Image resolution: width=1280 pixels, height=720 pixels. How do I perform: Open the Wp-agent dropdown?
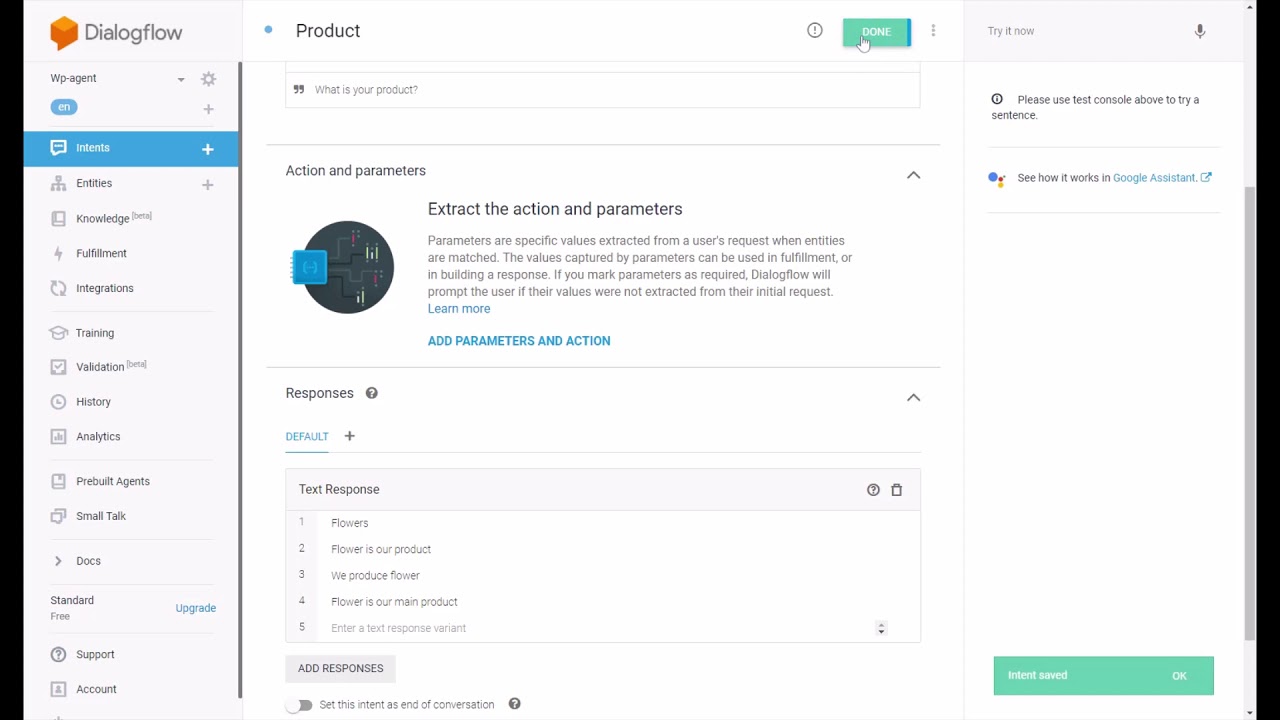(180, 78)
